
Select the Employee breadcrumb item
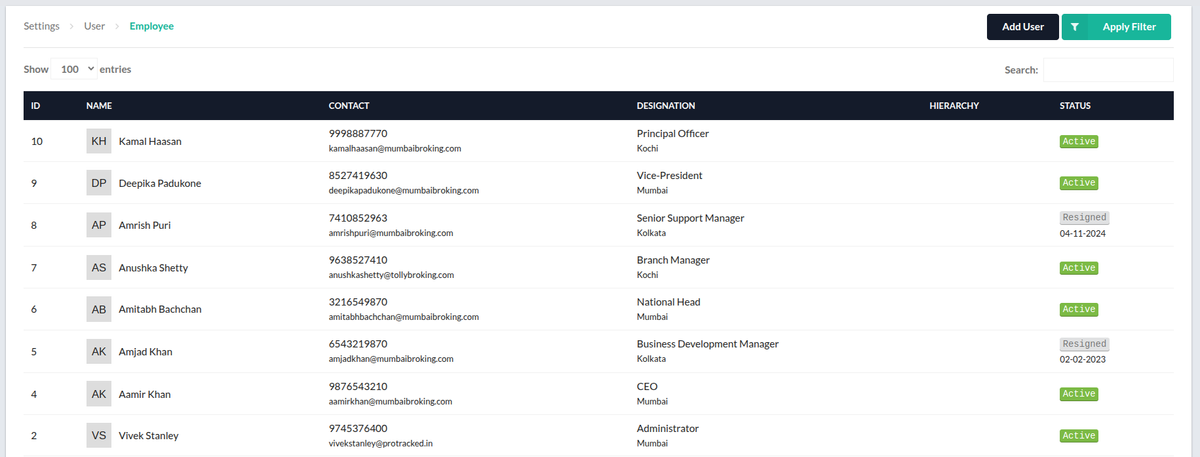tap(151, 26)
